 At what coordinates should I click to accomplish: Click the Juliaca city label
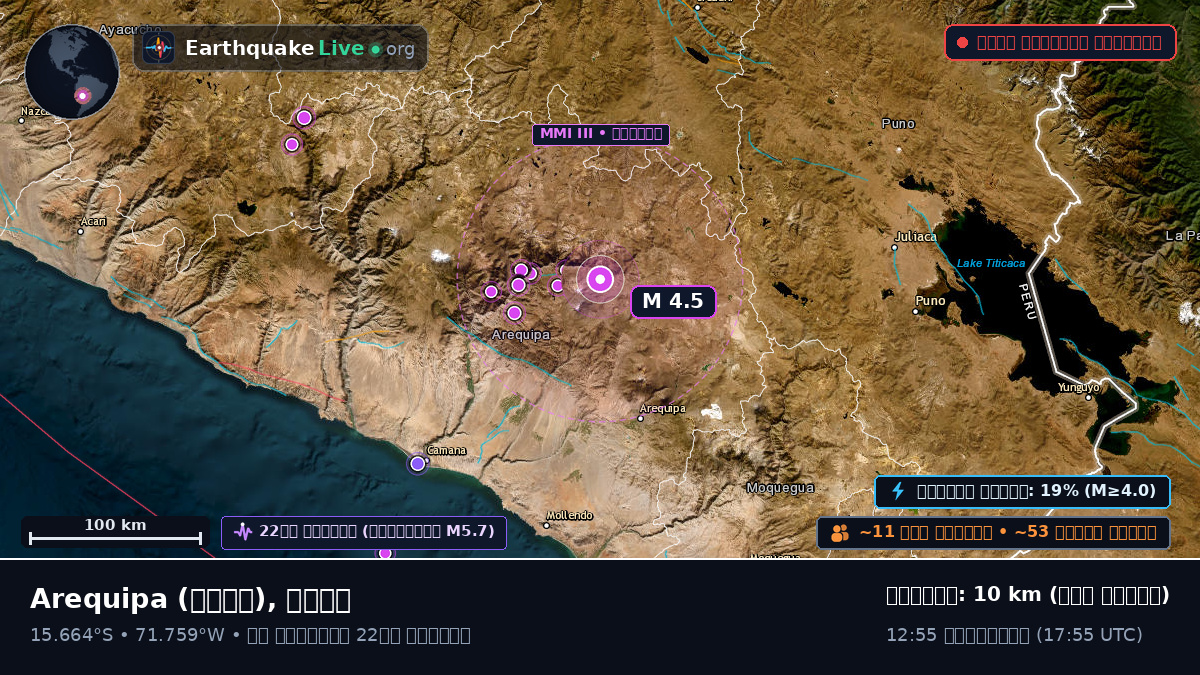(915, 237)
